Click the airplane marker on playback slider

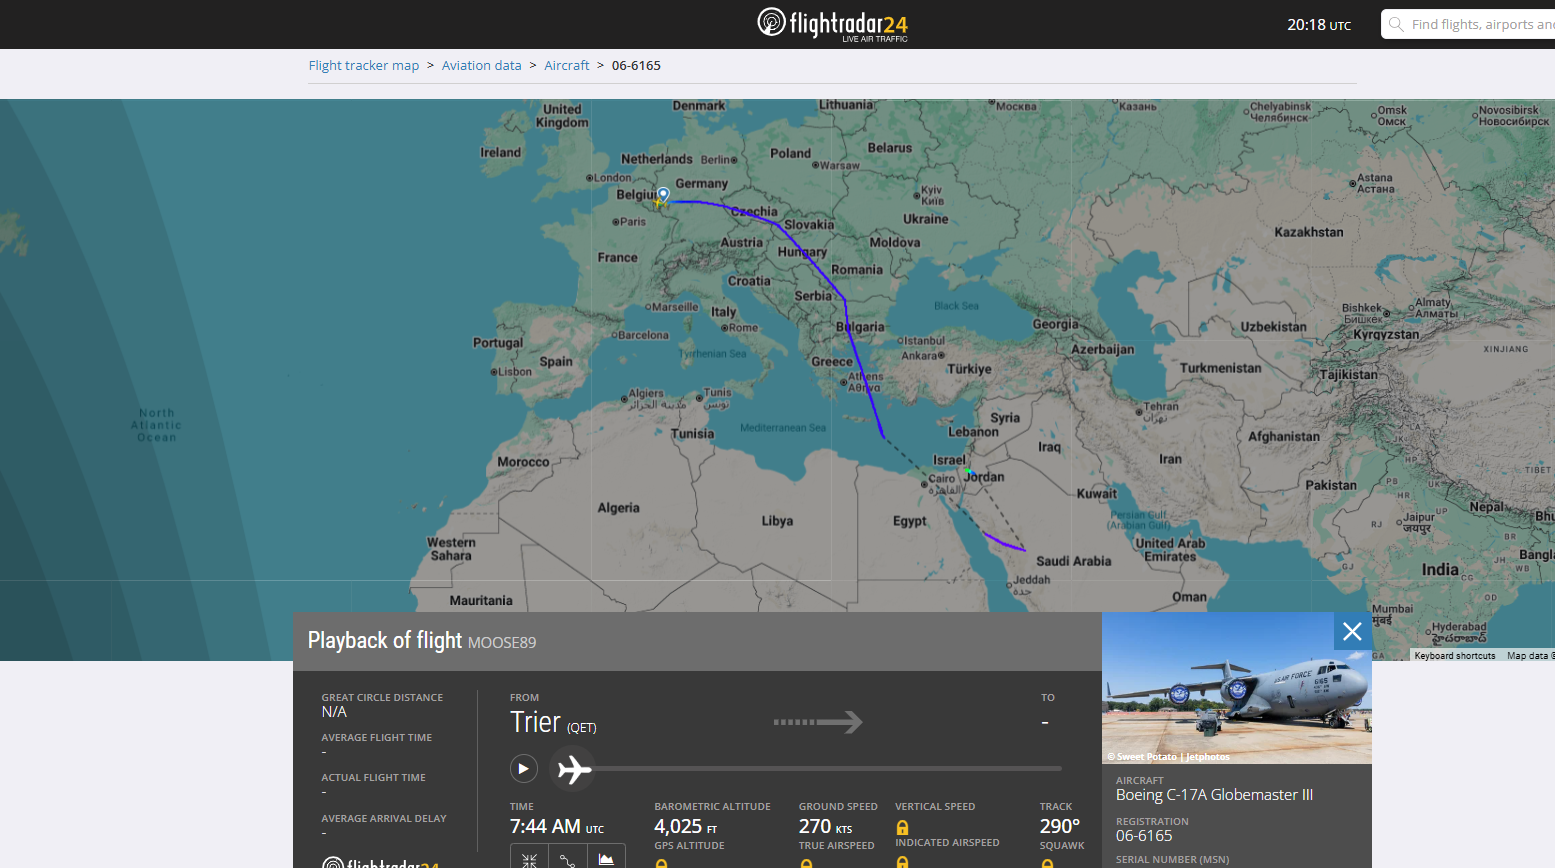574,769
